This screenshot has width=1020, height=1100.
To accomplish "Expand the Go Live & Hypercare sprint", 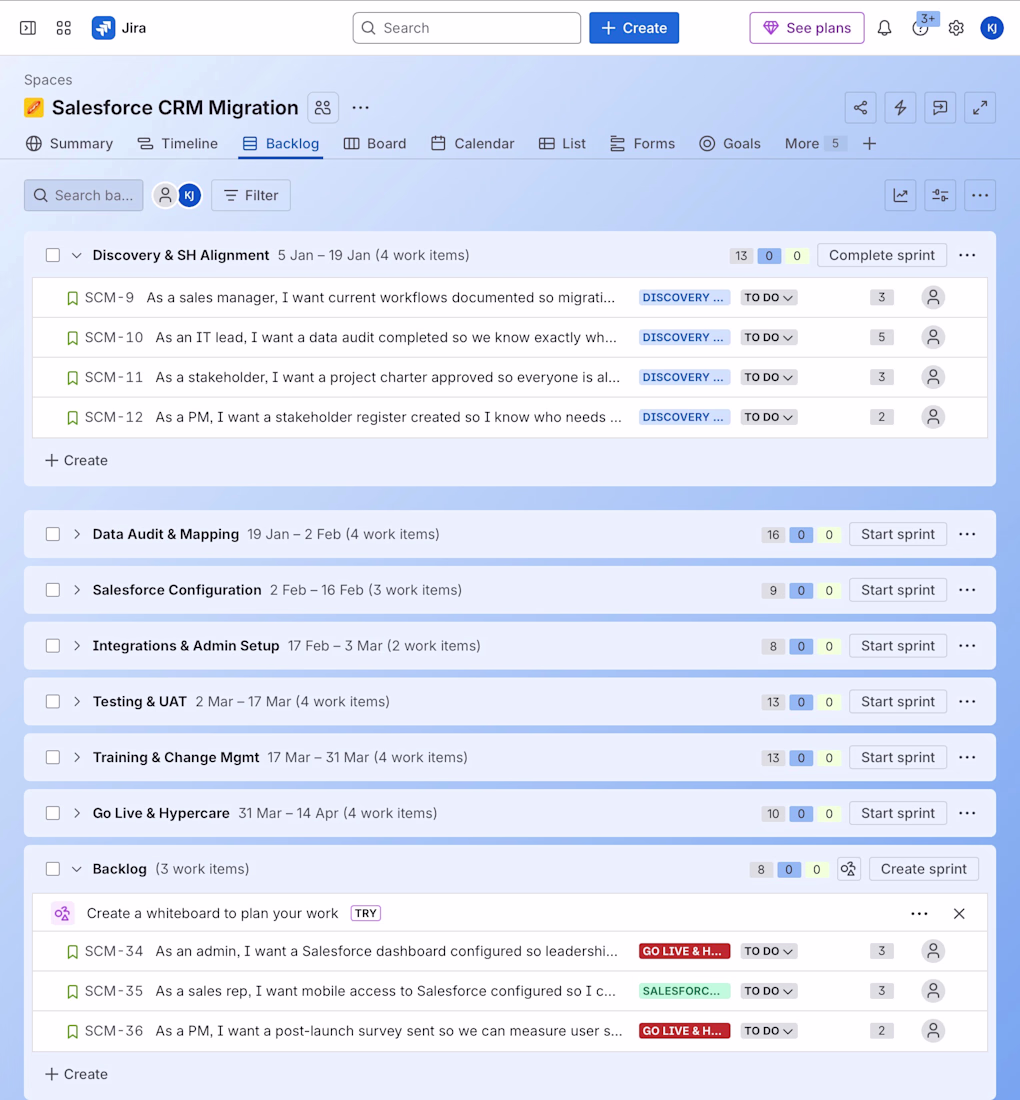I will click(76, 813).
